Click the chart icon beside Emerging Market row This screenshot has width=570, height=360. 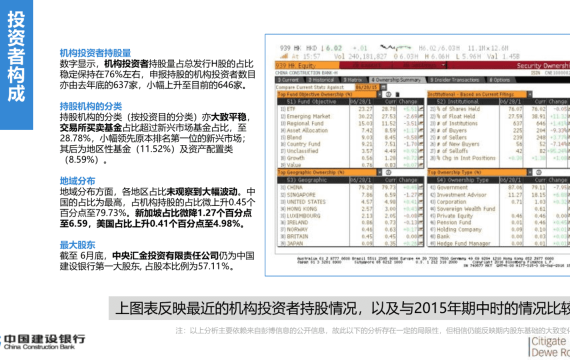[x=421, y=116]
